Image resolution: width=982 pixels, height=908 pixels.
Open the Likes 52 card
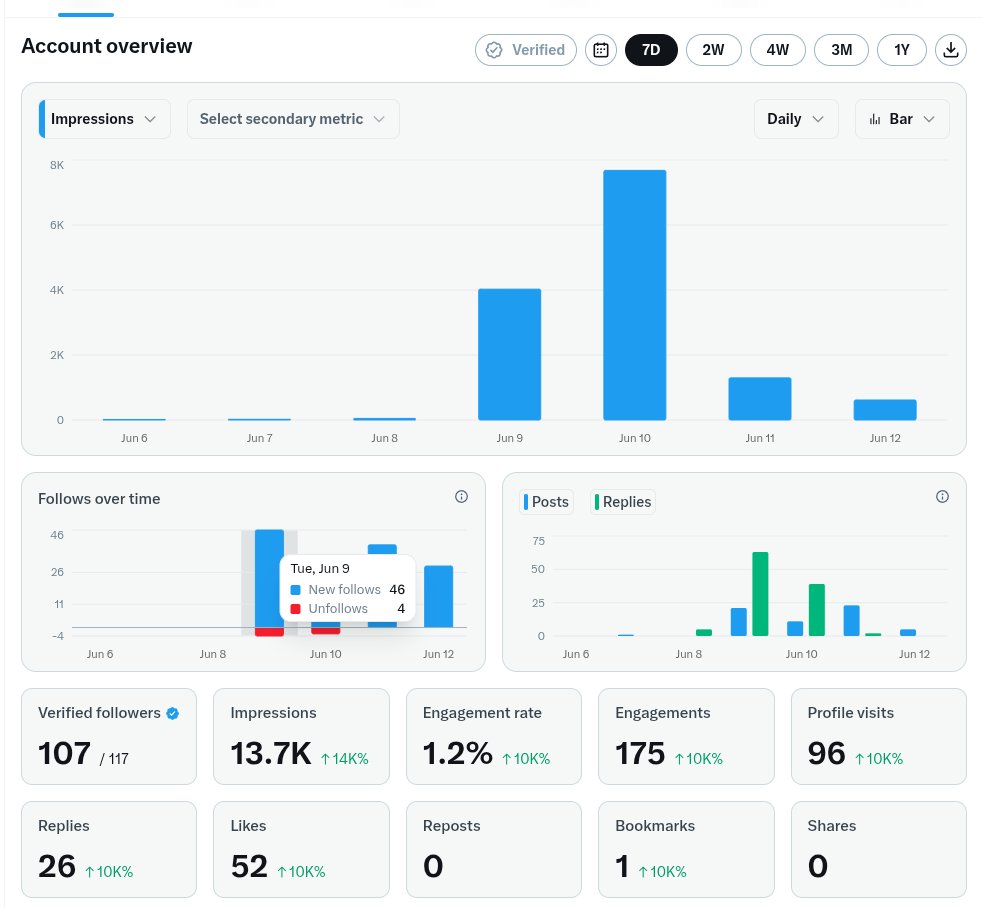tap(301, 850)
